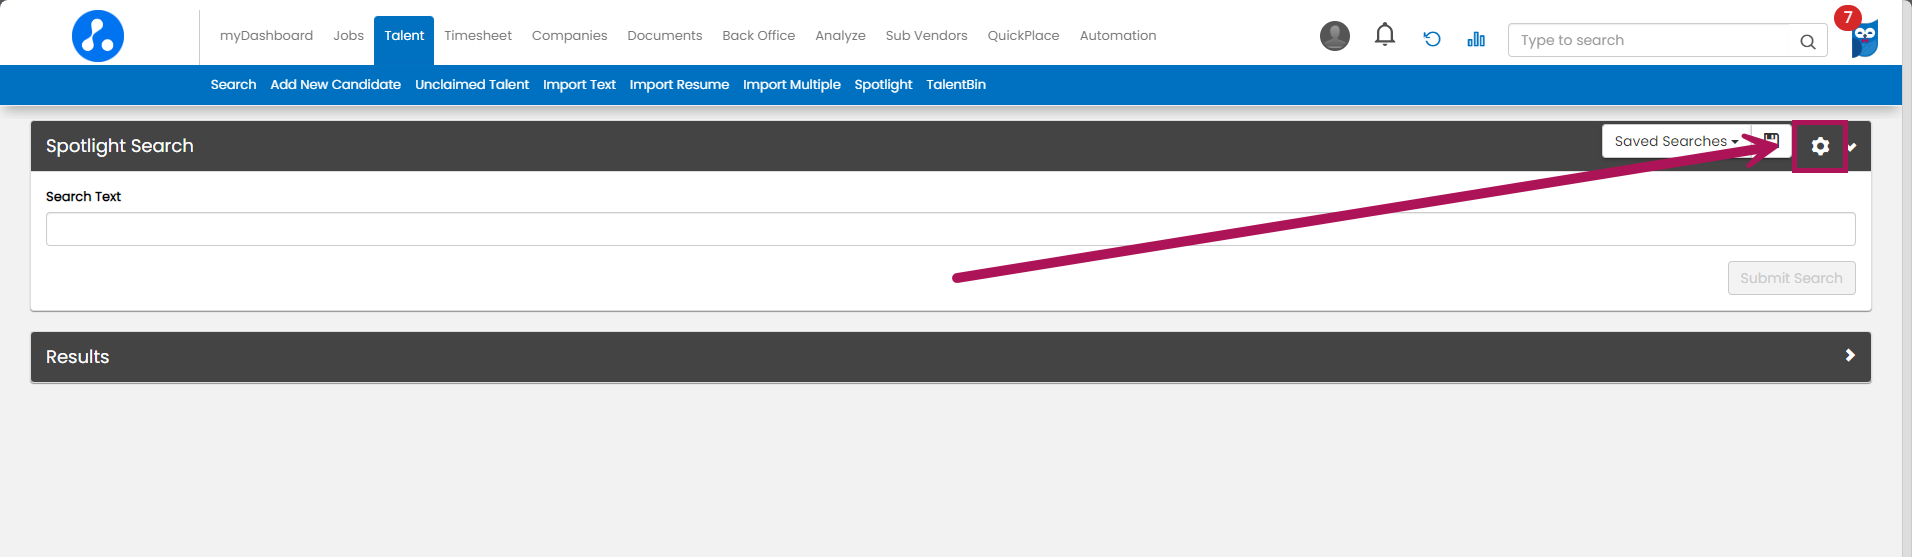1912x557 pixels.
Task: Open the user profile avatar
Action: pyautogui.click(x=1335, y=36)
